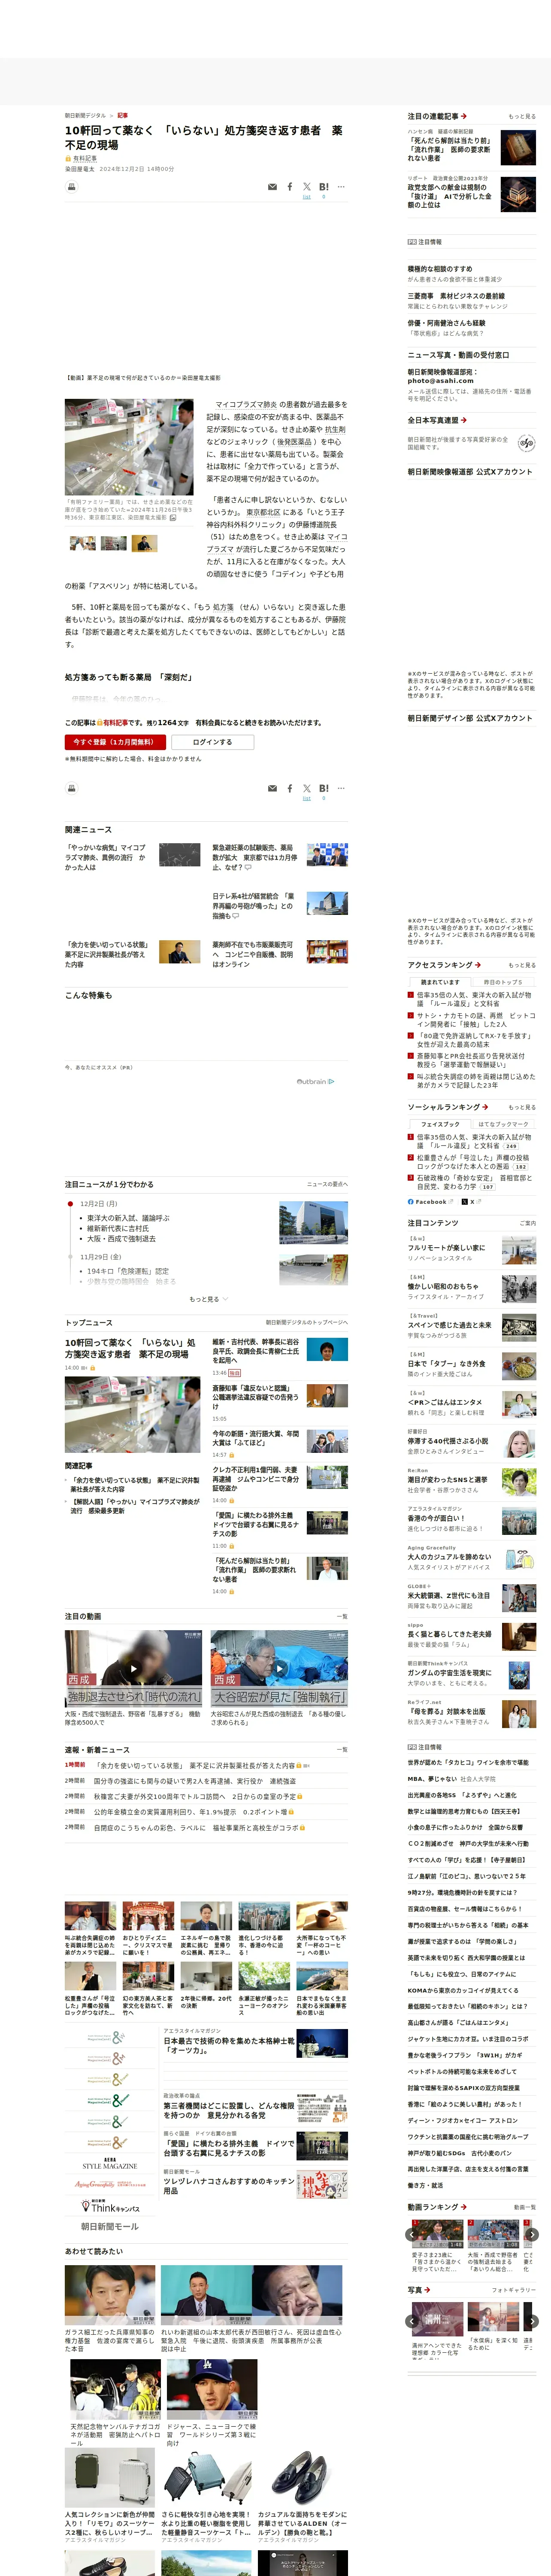Open 斎藤知事「違反ないと認識」 top news item
This screenshot has width=551, height=2576.
click(x=256, y=1397)
